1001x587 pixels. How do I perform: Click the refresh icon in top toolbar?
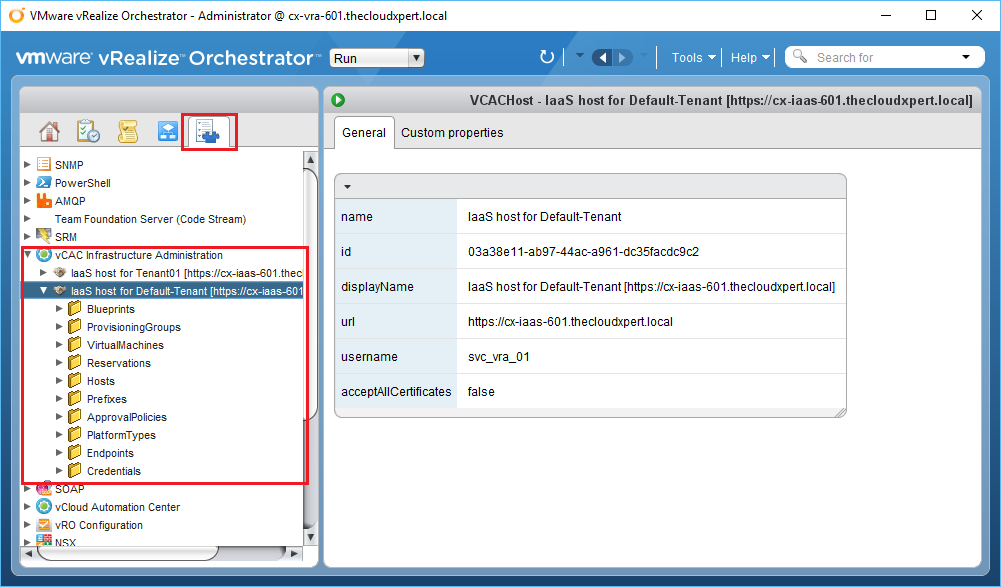click(x=546, y=57)
